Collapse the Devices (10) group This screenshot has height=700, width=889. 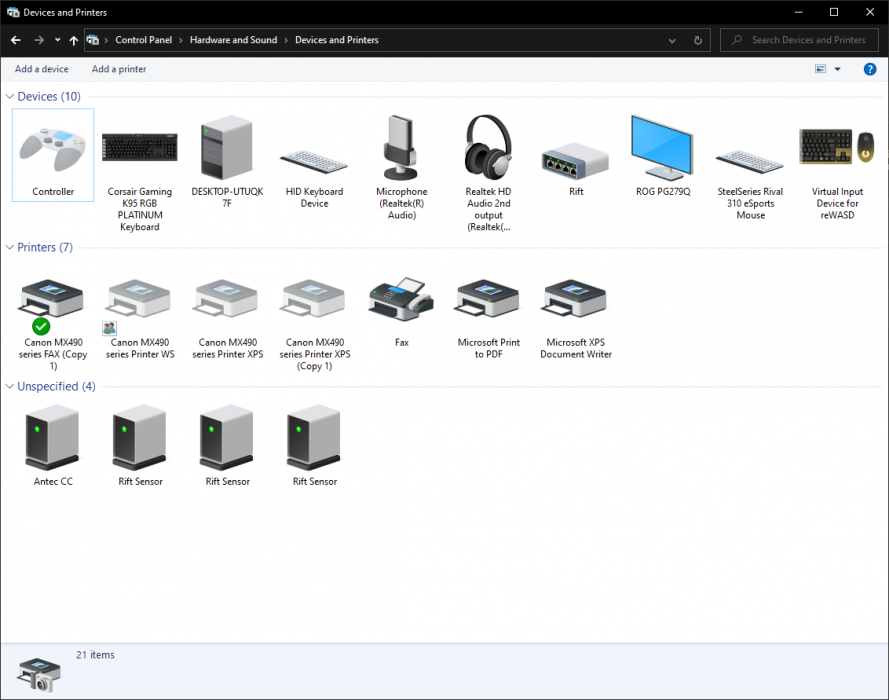point(10,96)
